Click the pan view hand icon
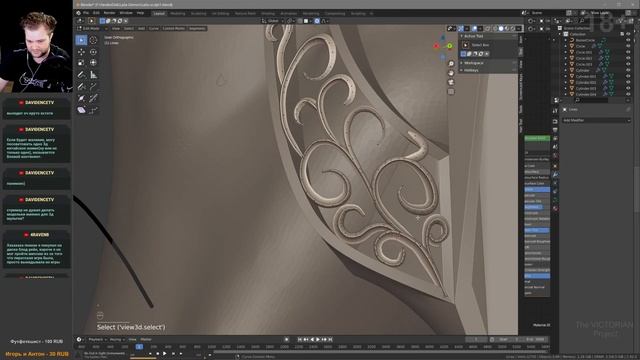The height and width of the screenshot is (360, 640). click(451, 73)
